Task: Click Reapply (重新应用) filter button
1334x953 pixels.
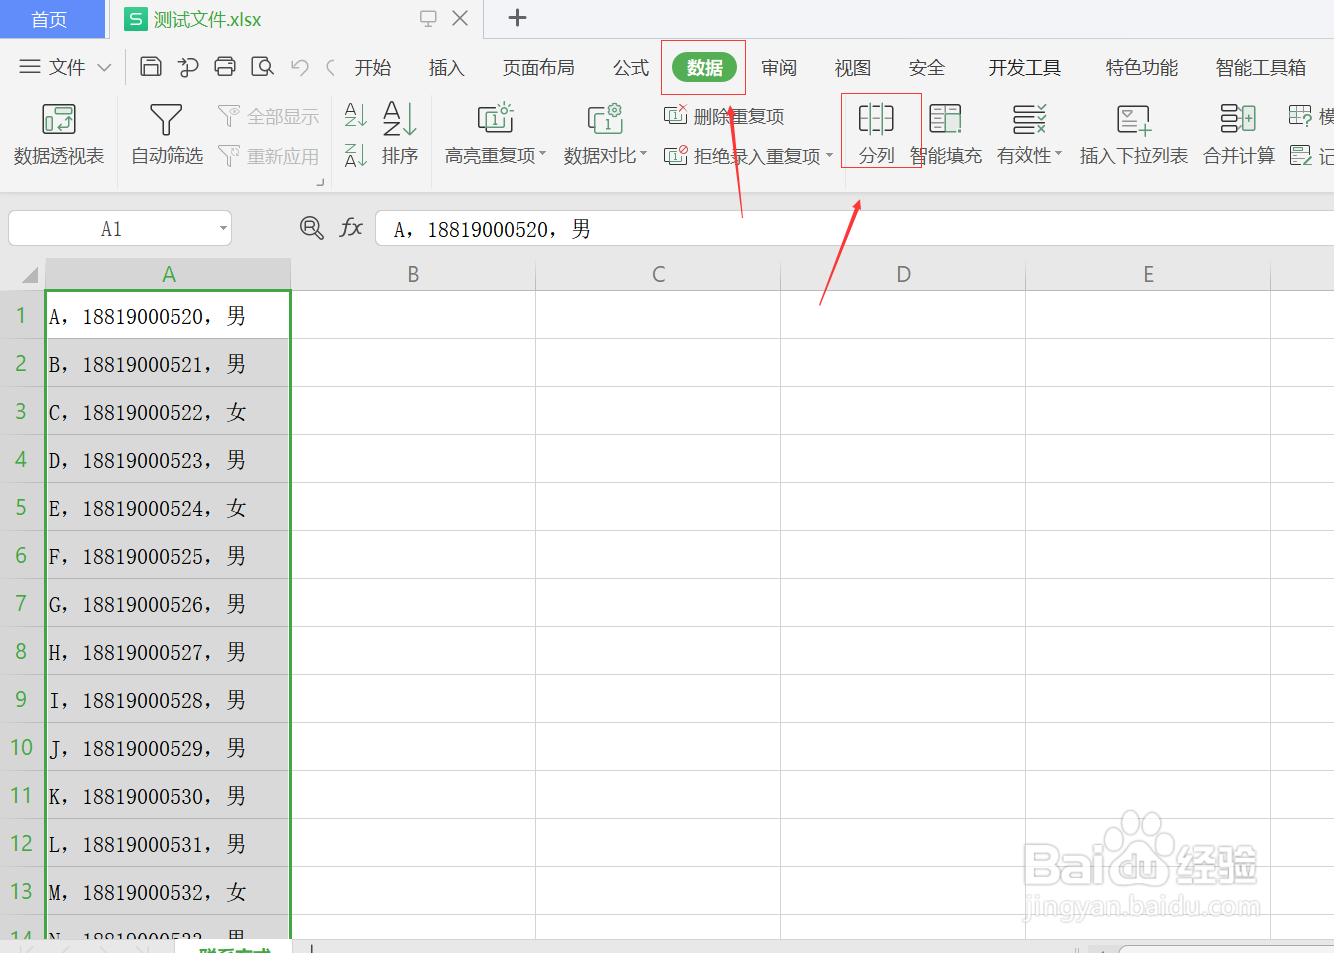Action: [269, 156]
